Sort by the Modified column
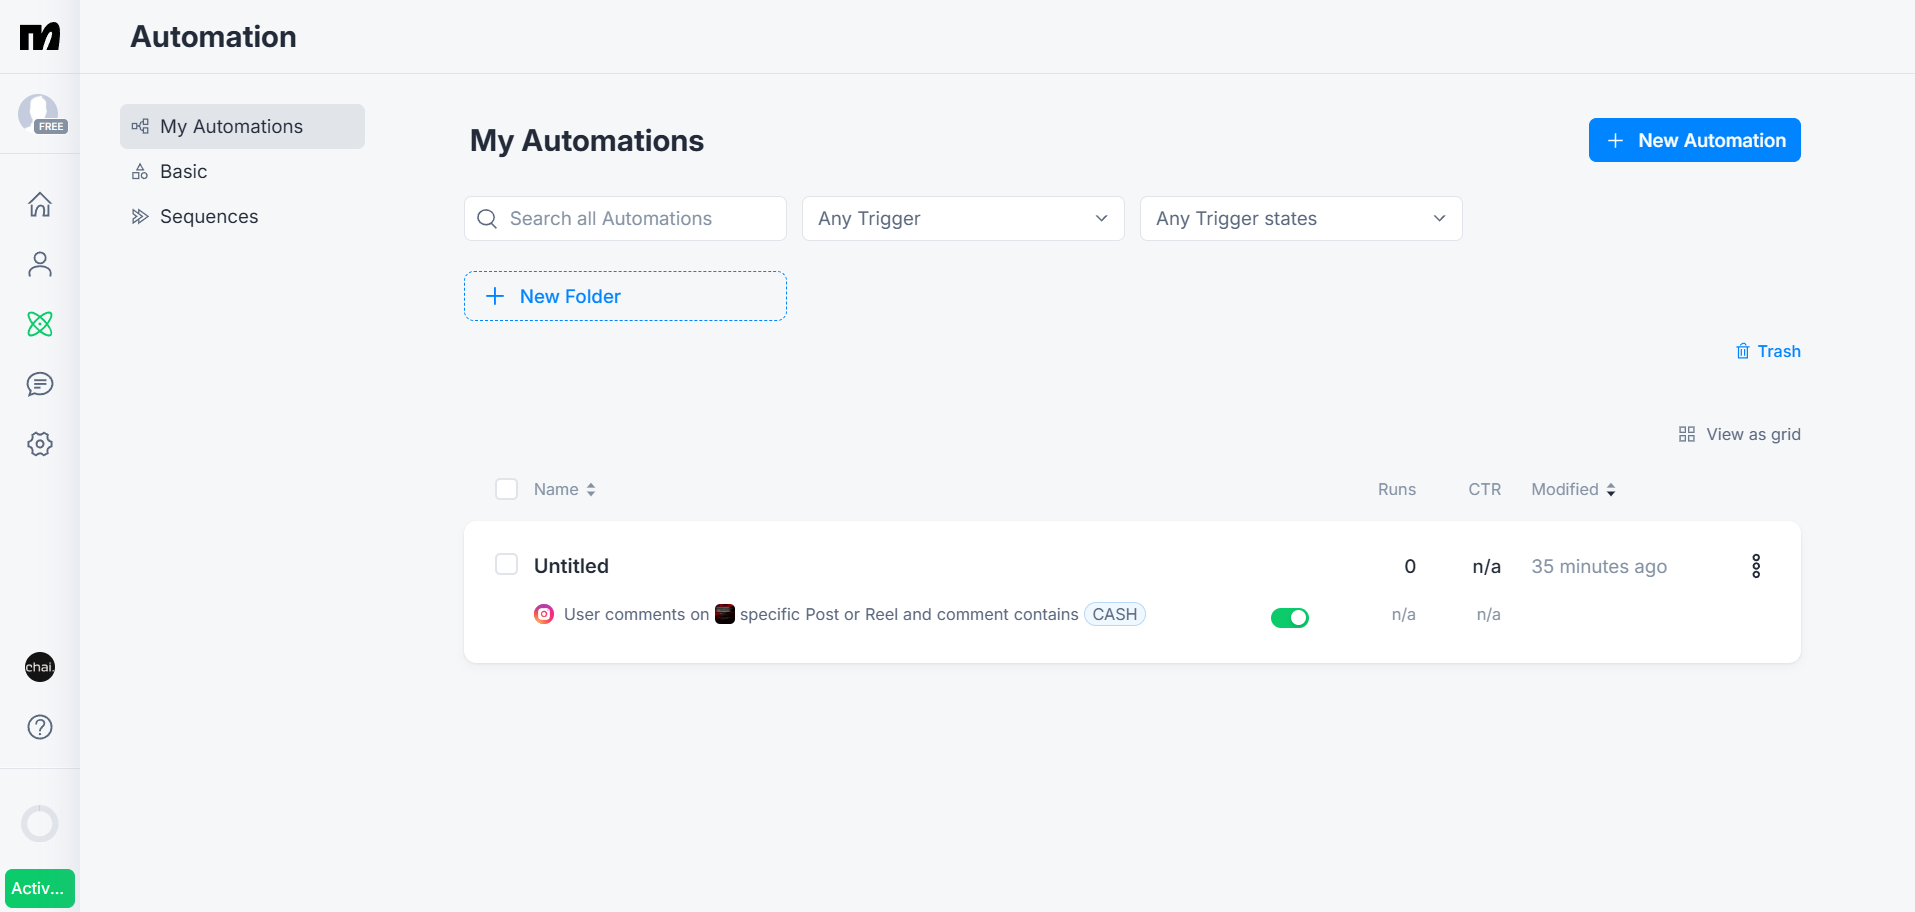 (x=1573, y=489)
